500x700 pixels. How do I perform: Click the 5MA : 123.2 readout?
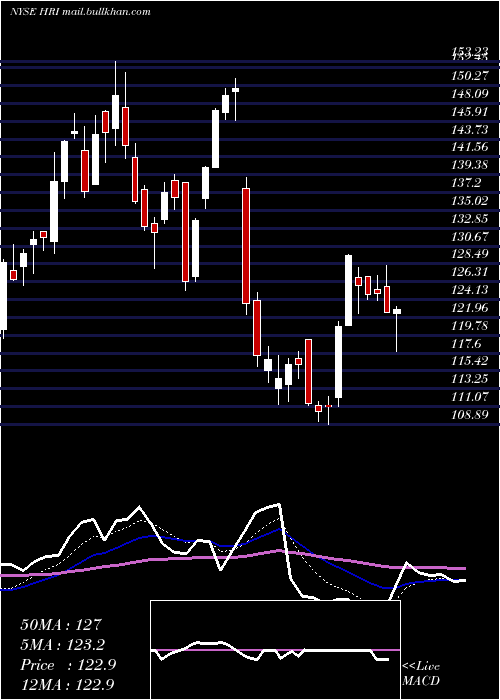coord(62,645)
